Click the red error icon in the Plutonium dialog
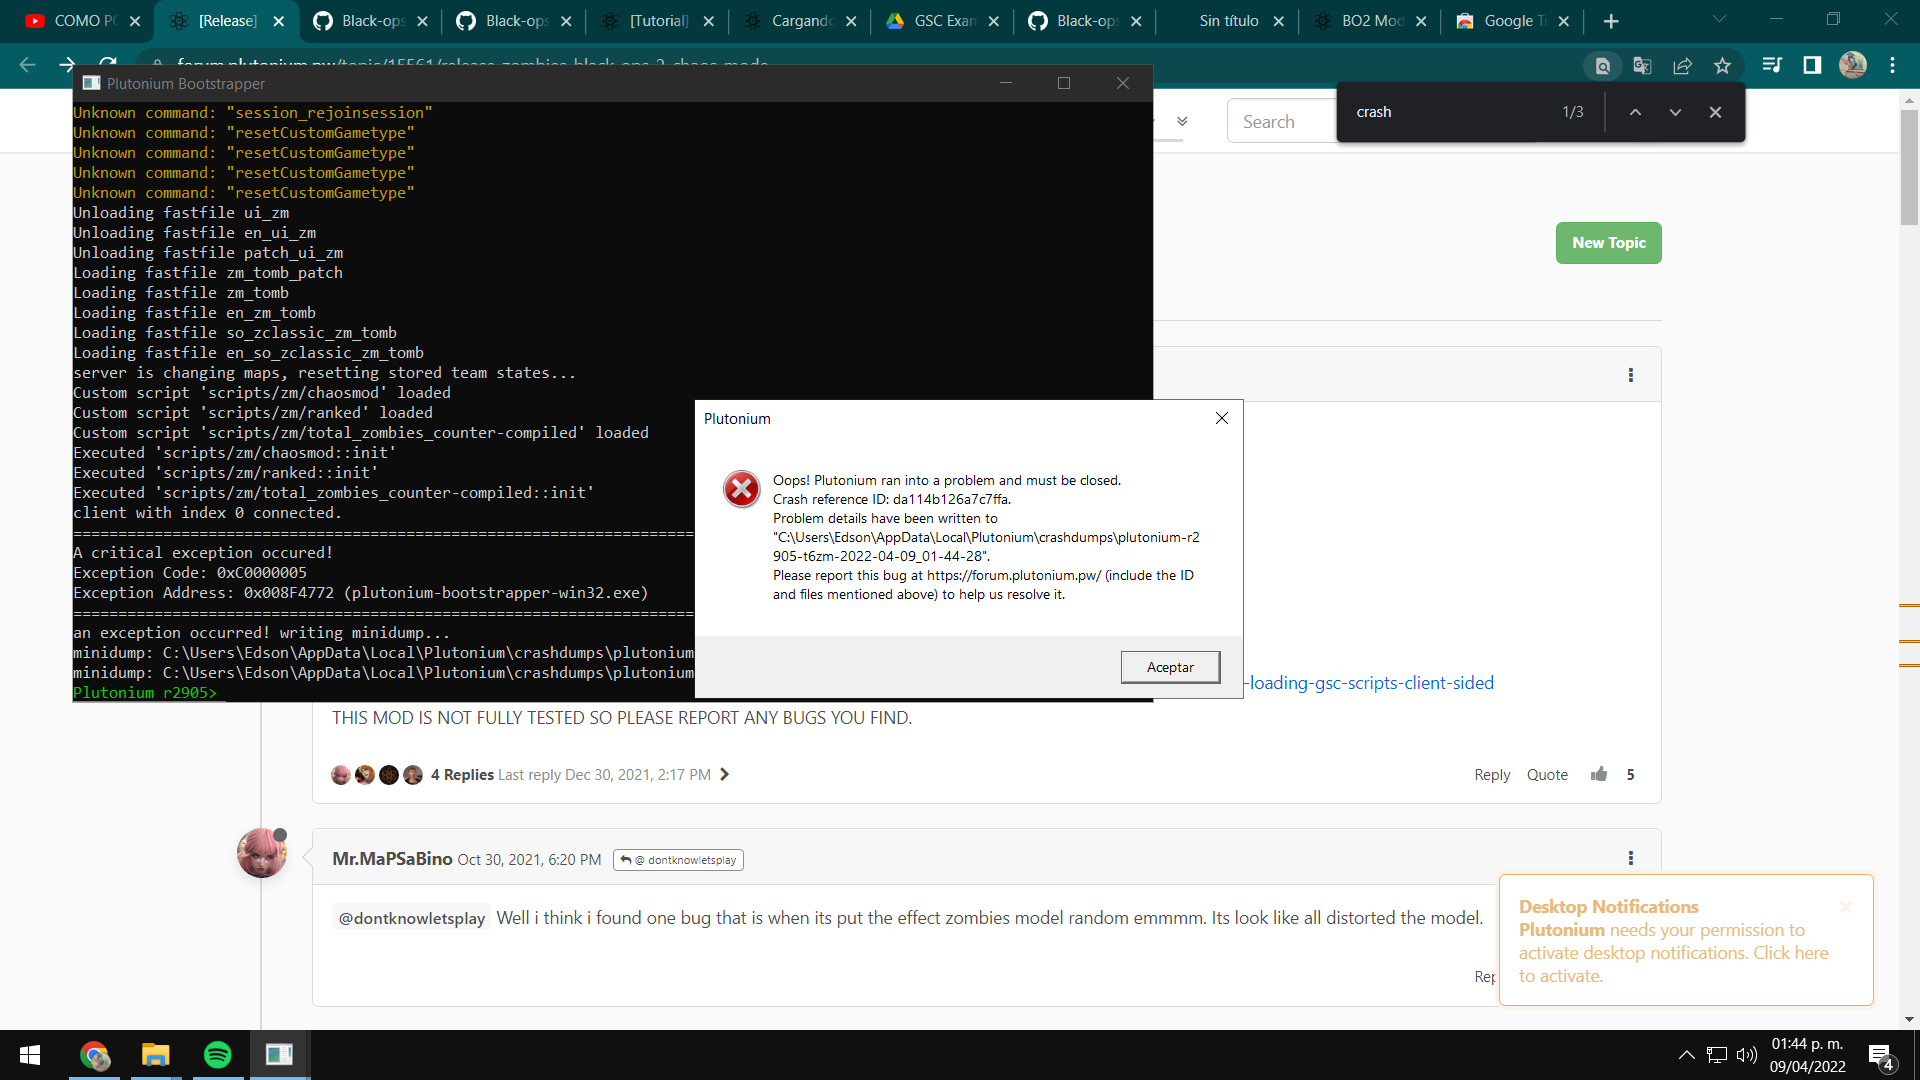Image resolution: width=1920 pixels, height=1080 pixels. (x=741, y=489)
